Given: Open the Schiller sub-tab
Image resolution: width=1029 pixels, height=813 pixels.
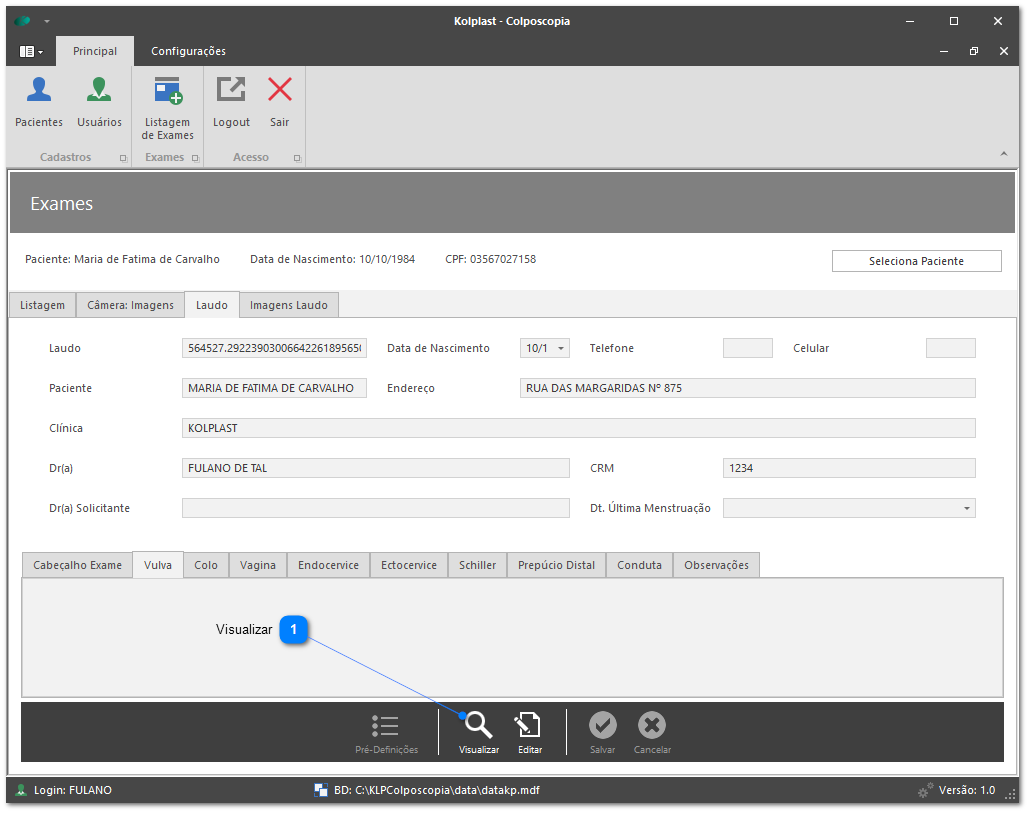Looking at the screenshot, I should tap(478, 565).
